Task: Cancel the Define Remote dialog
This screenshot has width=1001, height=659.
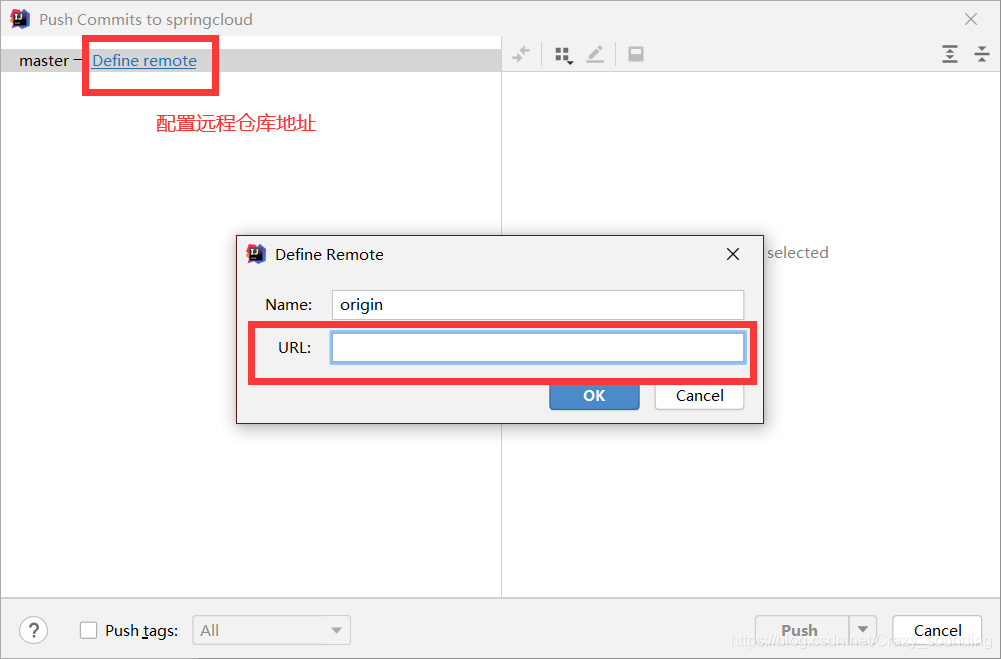Action: coord(699,395)
